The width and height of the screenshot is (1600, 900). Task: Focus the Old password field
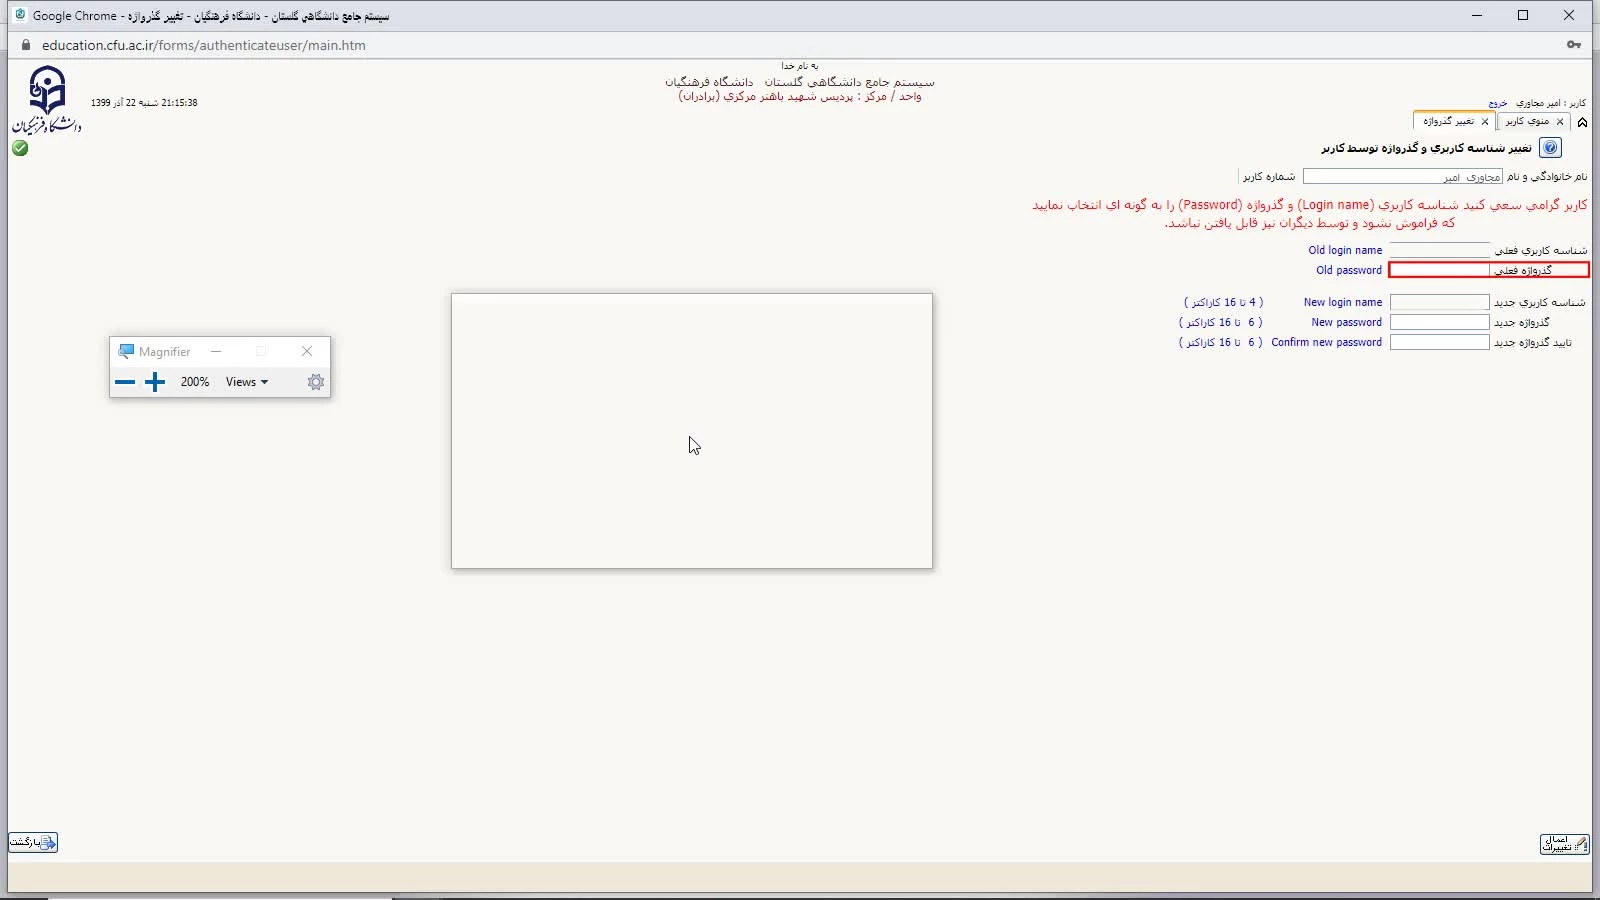tap(1440, 270)
